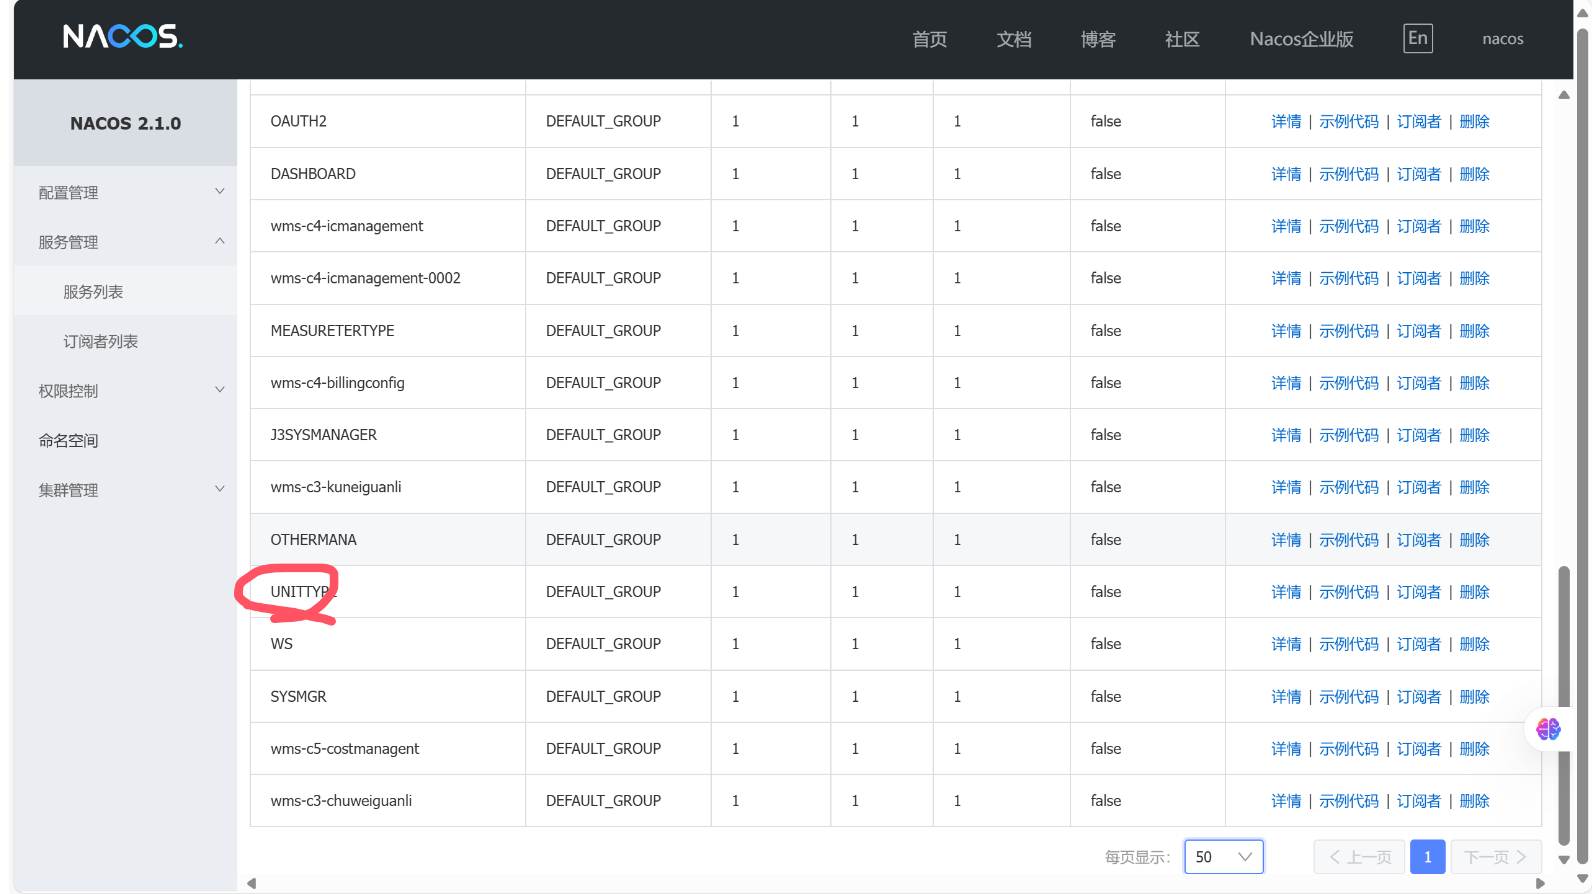Click 删除 for the WS service
Screen dimensions: 1592x894
tap(1474, 644)
